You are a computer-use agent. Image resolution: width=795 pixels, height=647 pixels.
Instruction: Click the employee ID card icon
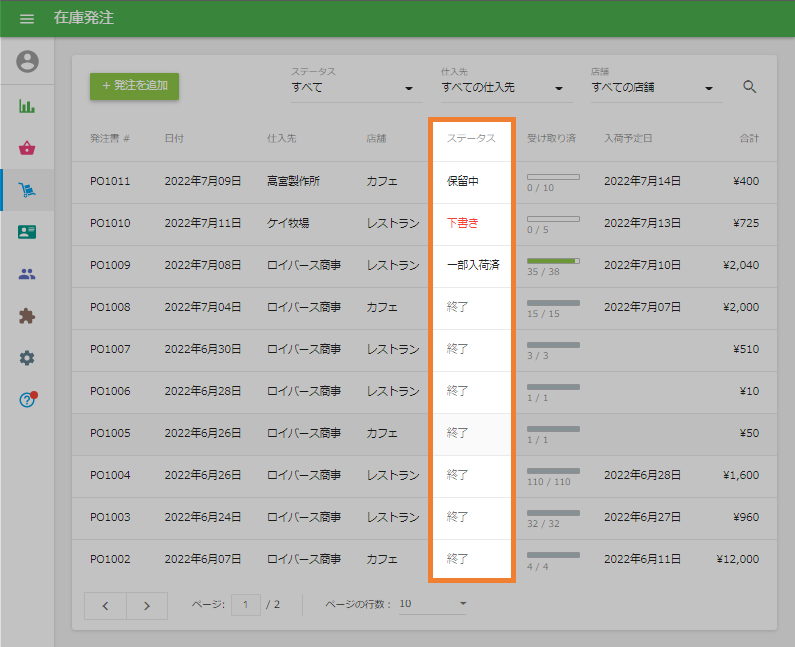(27, 232)
